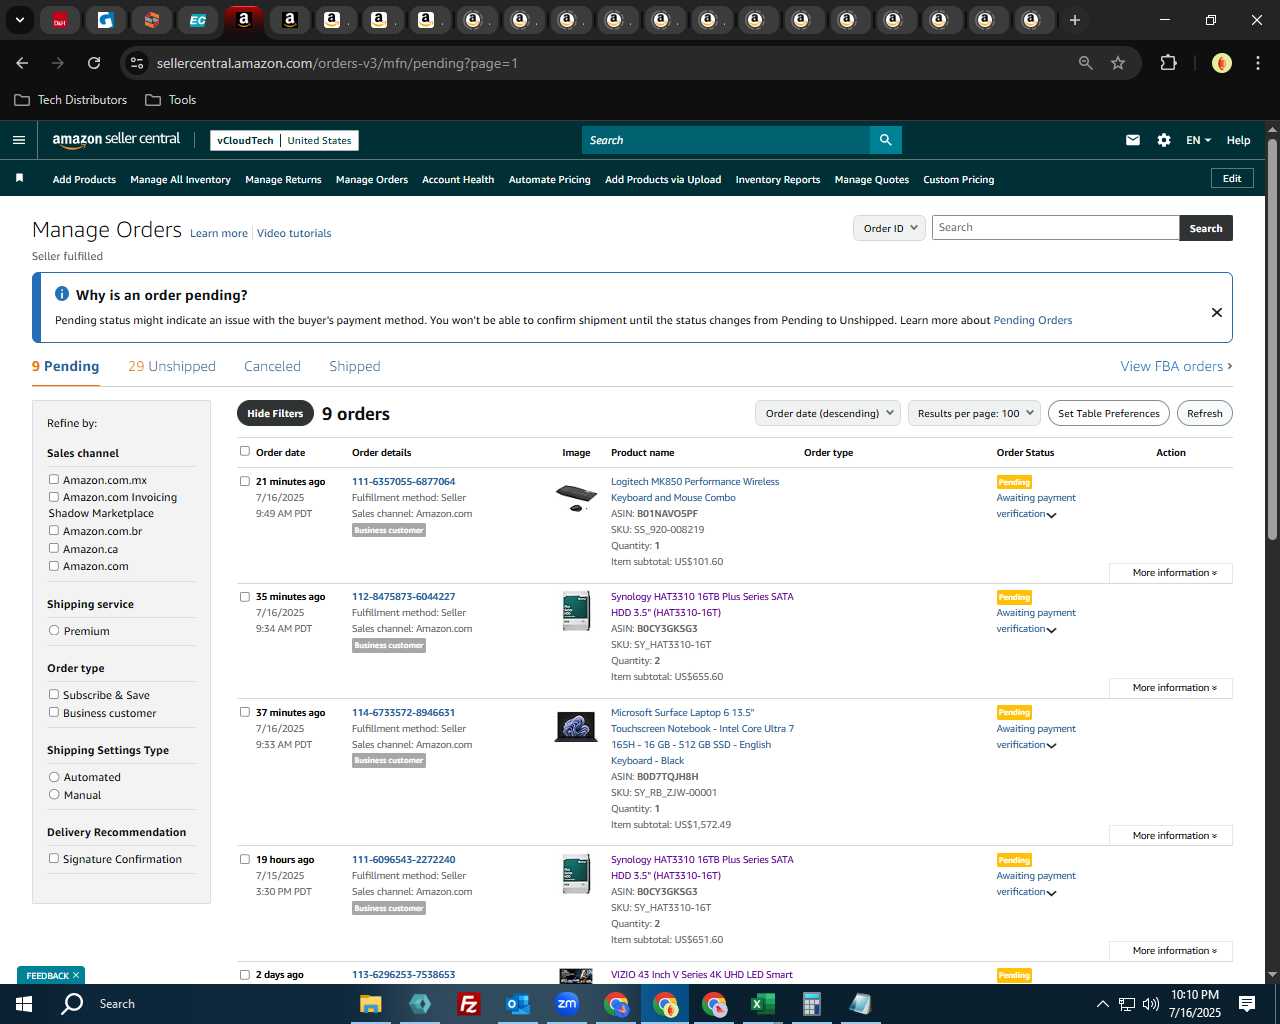Select the checkbox for order 111-6357055-6877064

(245, 481)
